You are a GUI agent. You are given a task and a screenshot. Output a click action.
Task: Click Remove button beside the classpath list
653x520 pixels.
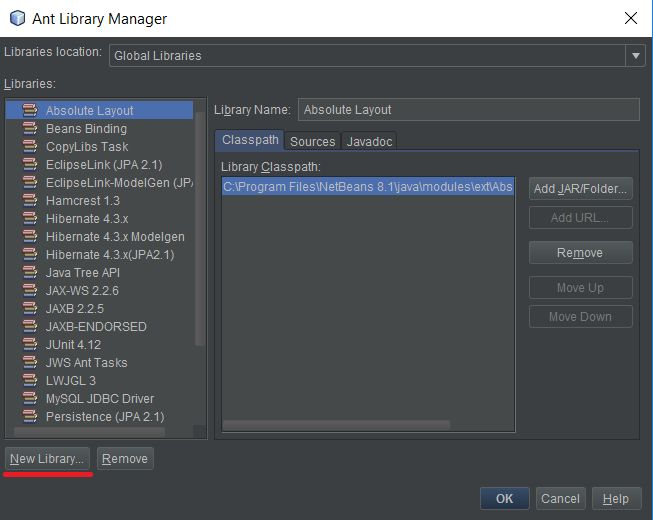point(581,253)
